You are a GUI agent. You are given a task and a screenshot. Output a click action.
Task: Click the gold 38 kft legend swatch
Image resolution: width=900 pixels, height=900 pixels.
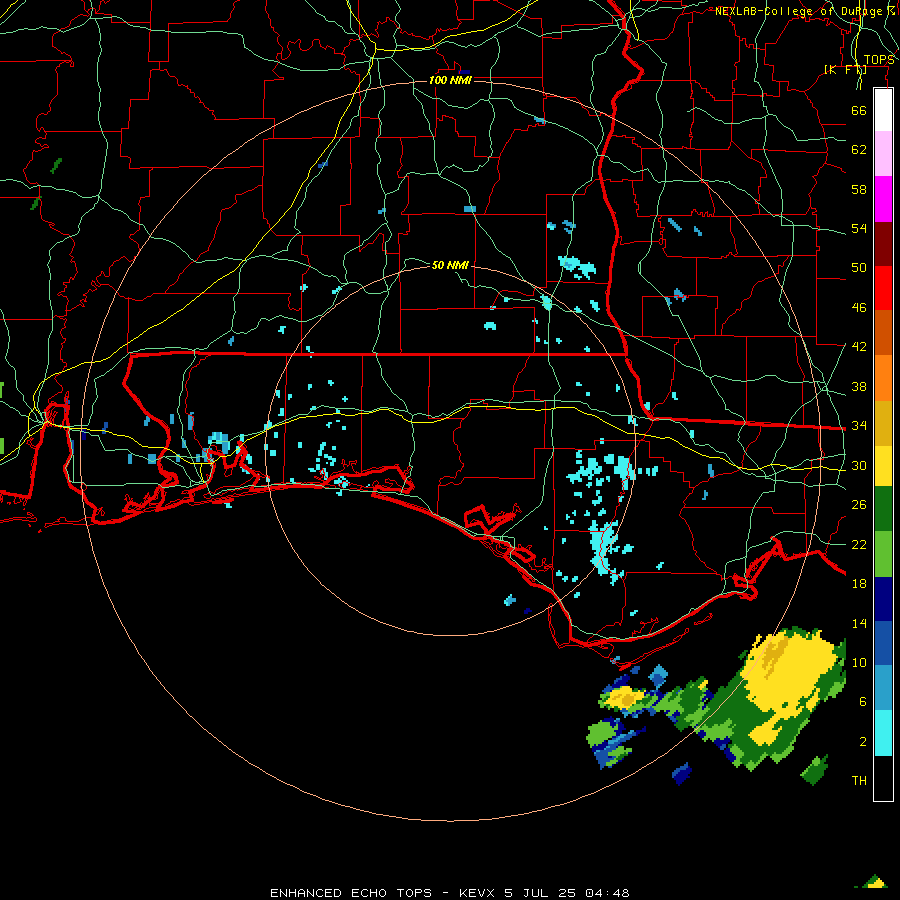(883, 422)
